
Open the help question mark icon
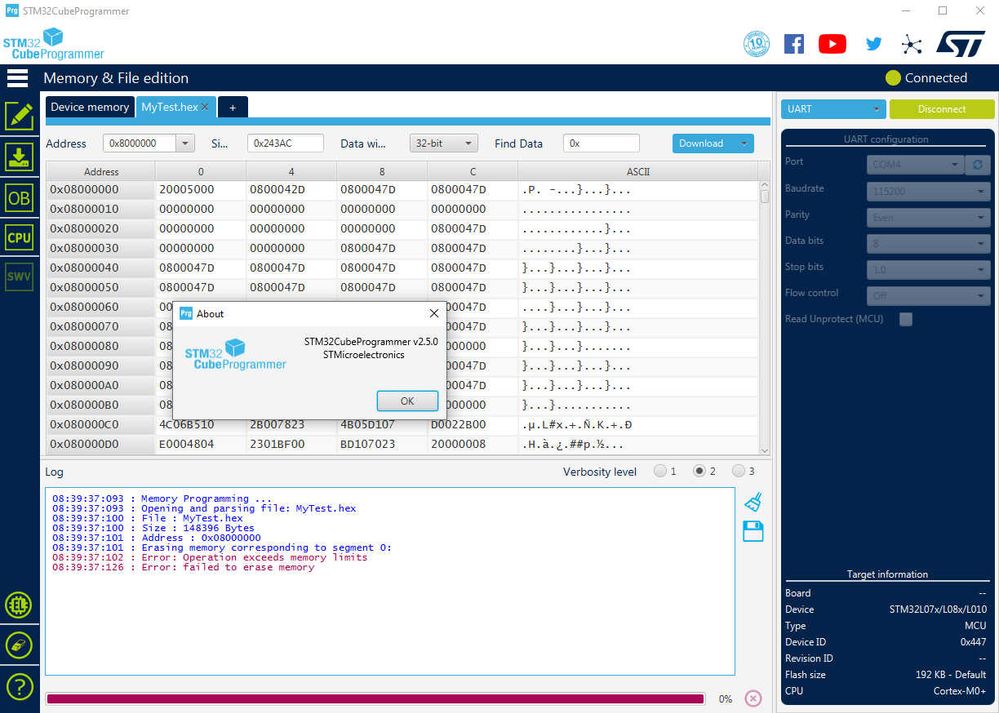click(x=19, y=687)
